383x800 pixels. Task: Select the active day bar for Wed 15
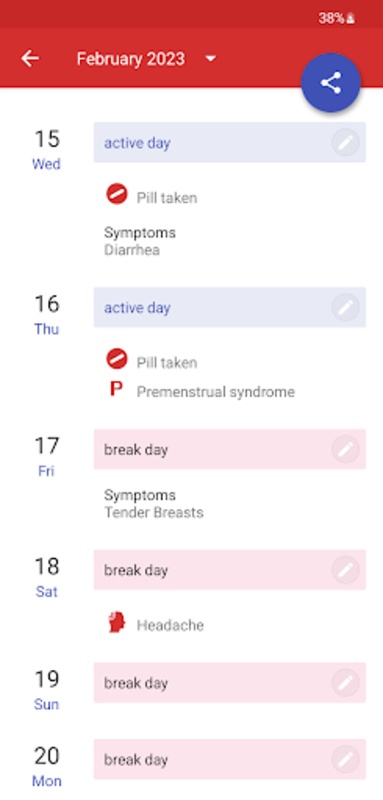coord(229,142)
